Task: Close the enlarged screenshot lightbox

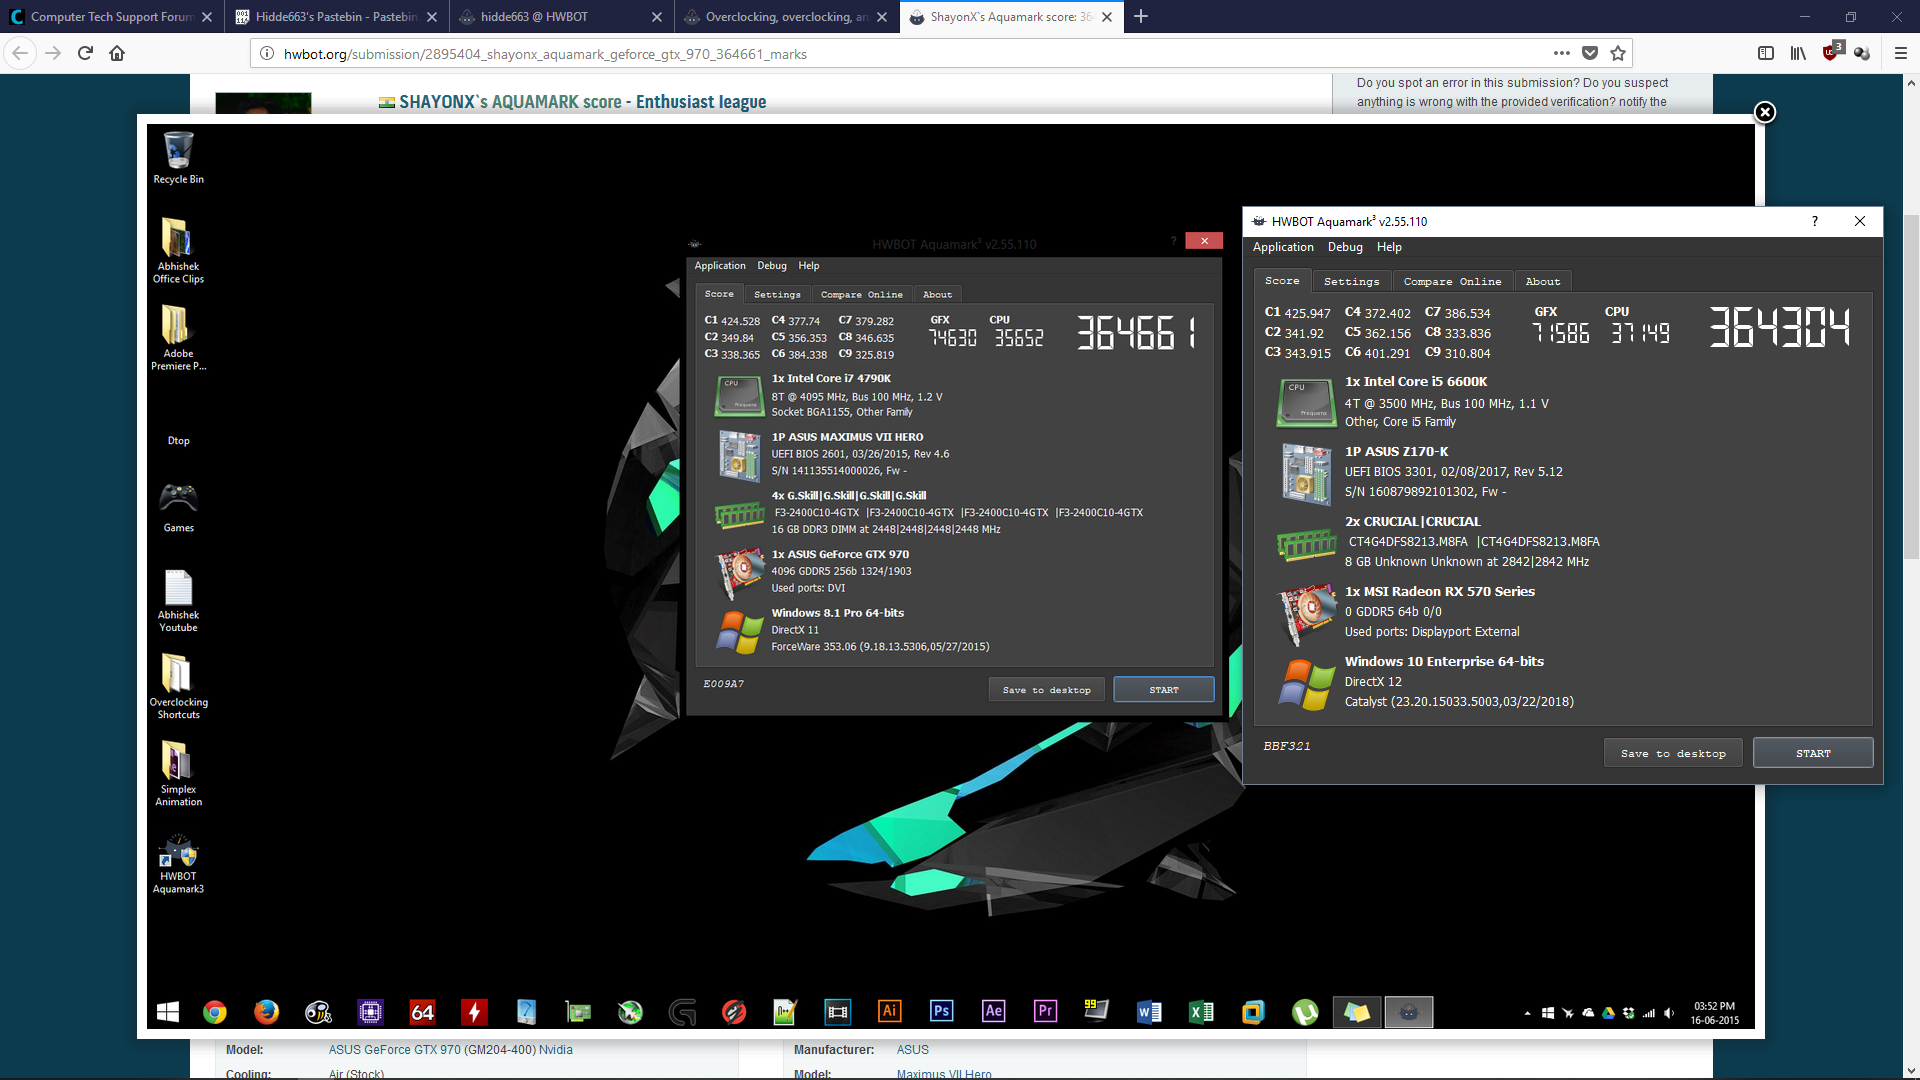Action: 1765,112
